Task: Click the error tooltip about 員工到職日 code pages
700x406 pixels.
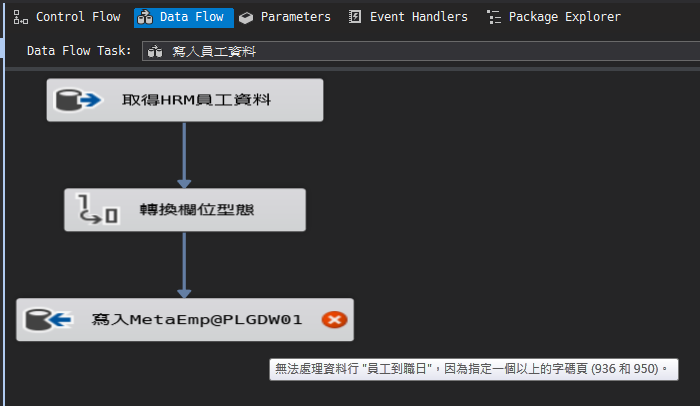Action: (x=473, y=369)
